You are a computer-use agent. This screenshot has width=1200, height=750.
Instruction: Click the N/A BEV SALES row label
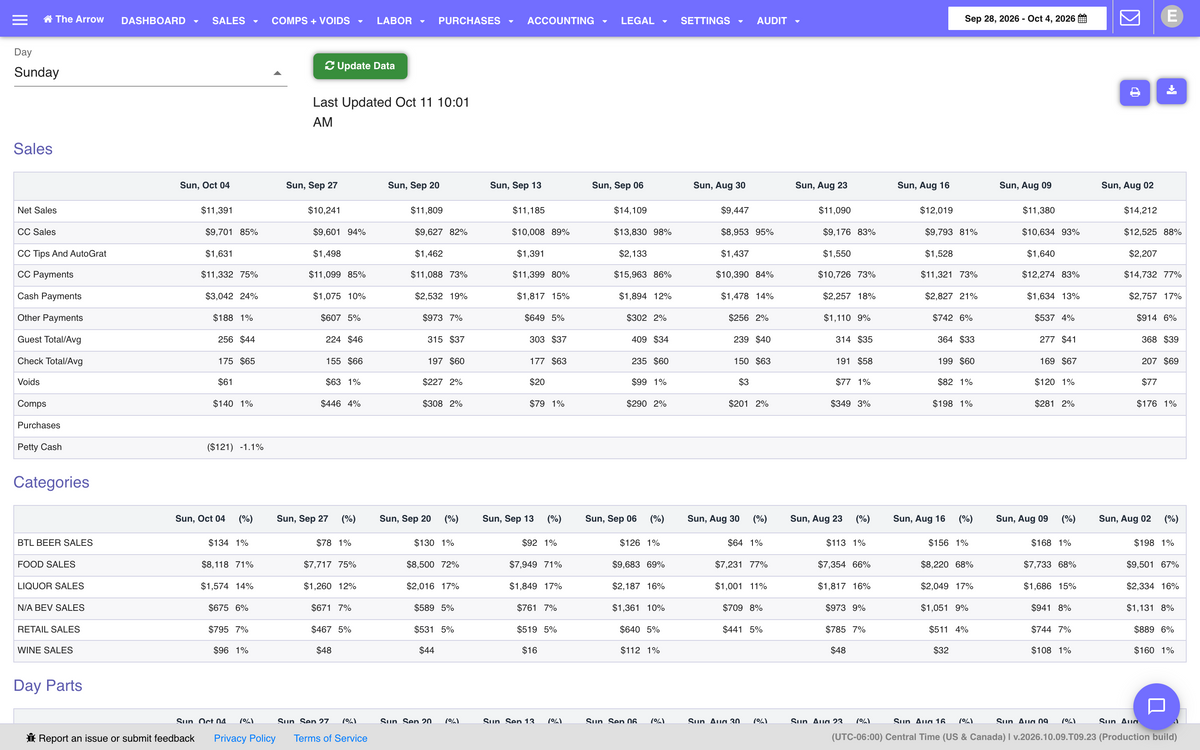(x=51, y=608)
